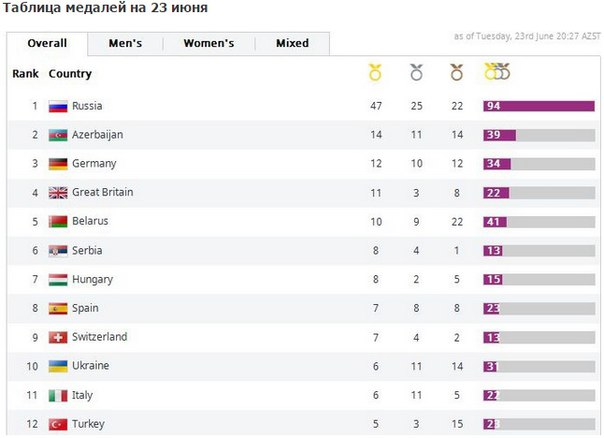The height and width of the screenshot is (438, 604).
Task: Open the Mixed medals tab
Action: [x=292, y=44]
